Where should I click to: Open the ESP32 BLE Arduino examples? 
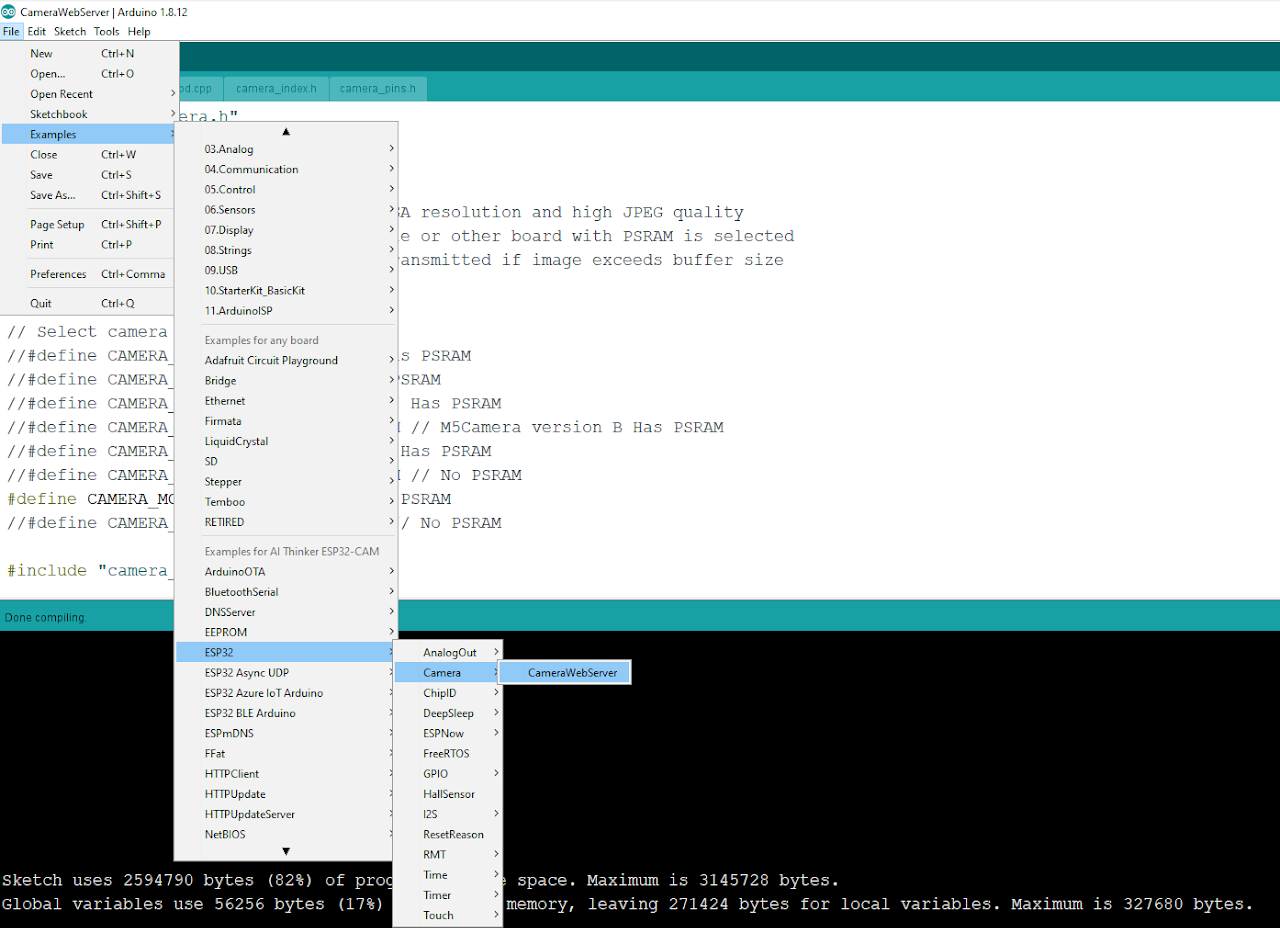pos(286,713)
